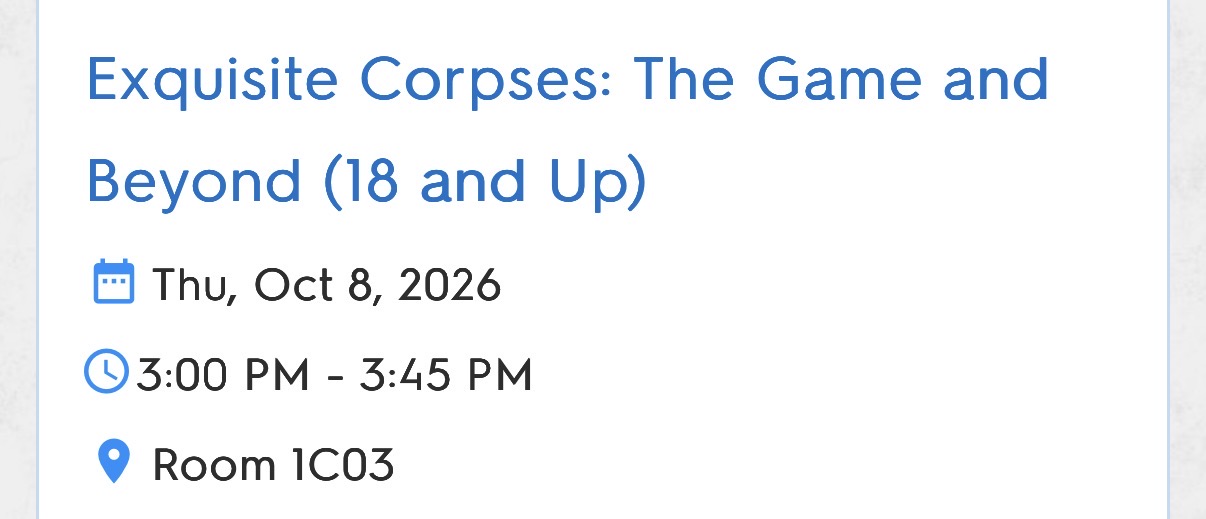
Task: Click the calendar icon beside the date
Action: [113, 281]
